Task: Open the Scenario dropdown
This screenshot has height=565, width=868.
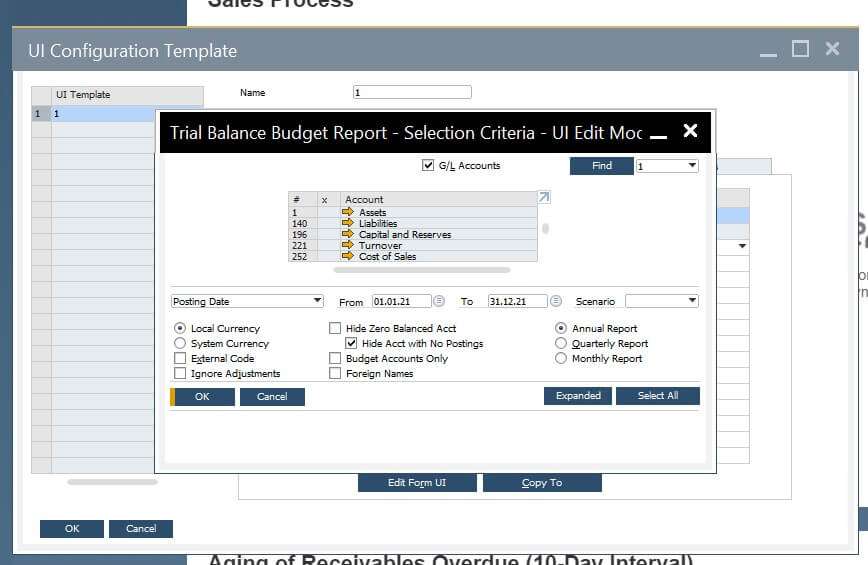Action: [x=662, y=300]
